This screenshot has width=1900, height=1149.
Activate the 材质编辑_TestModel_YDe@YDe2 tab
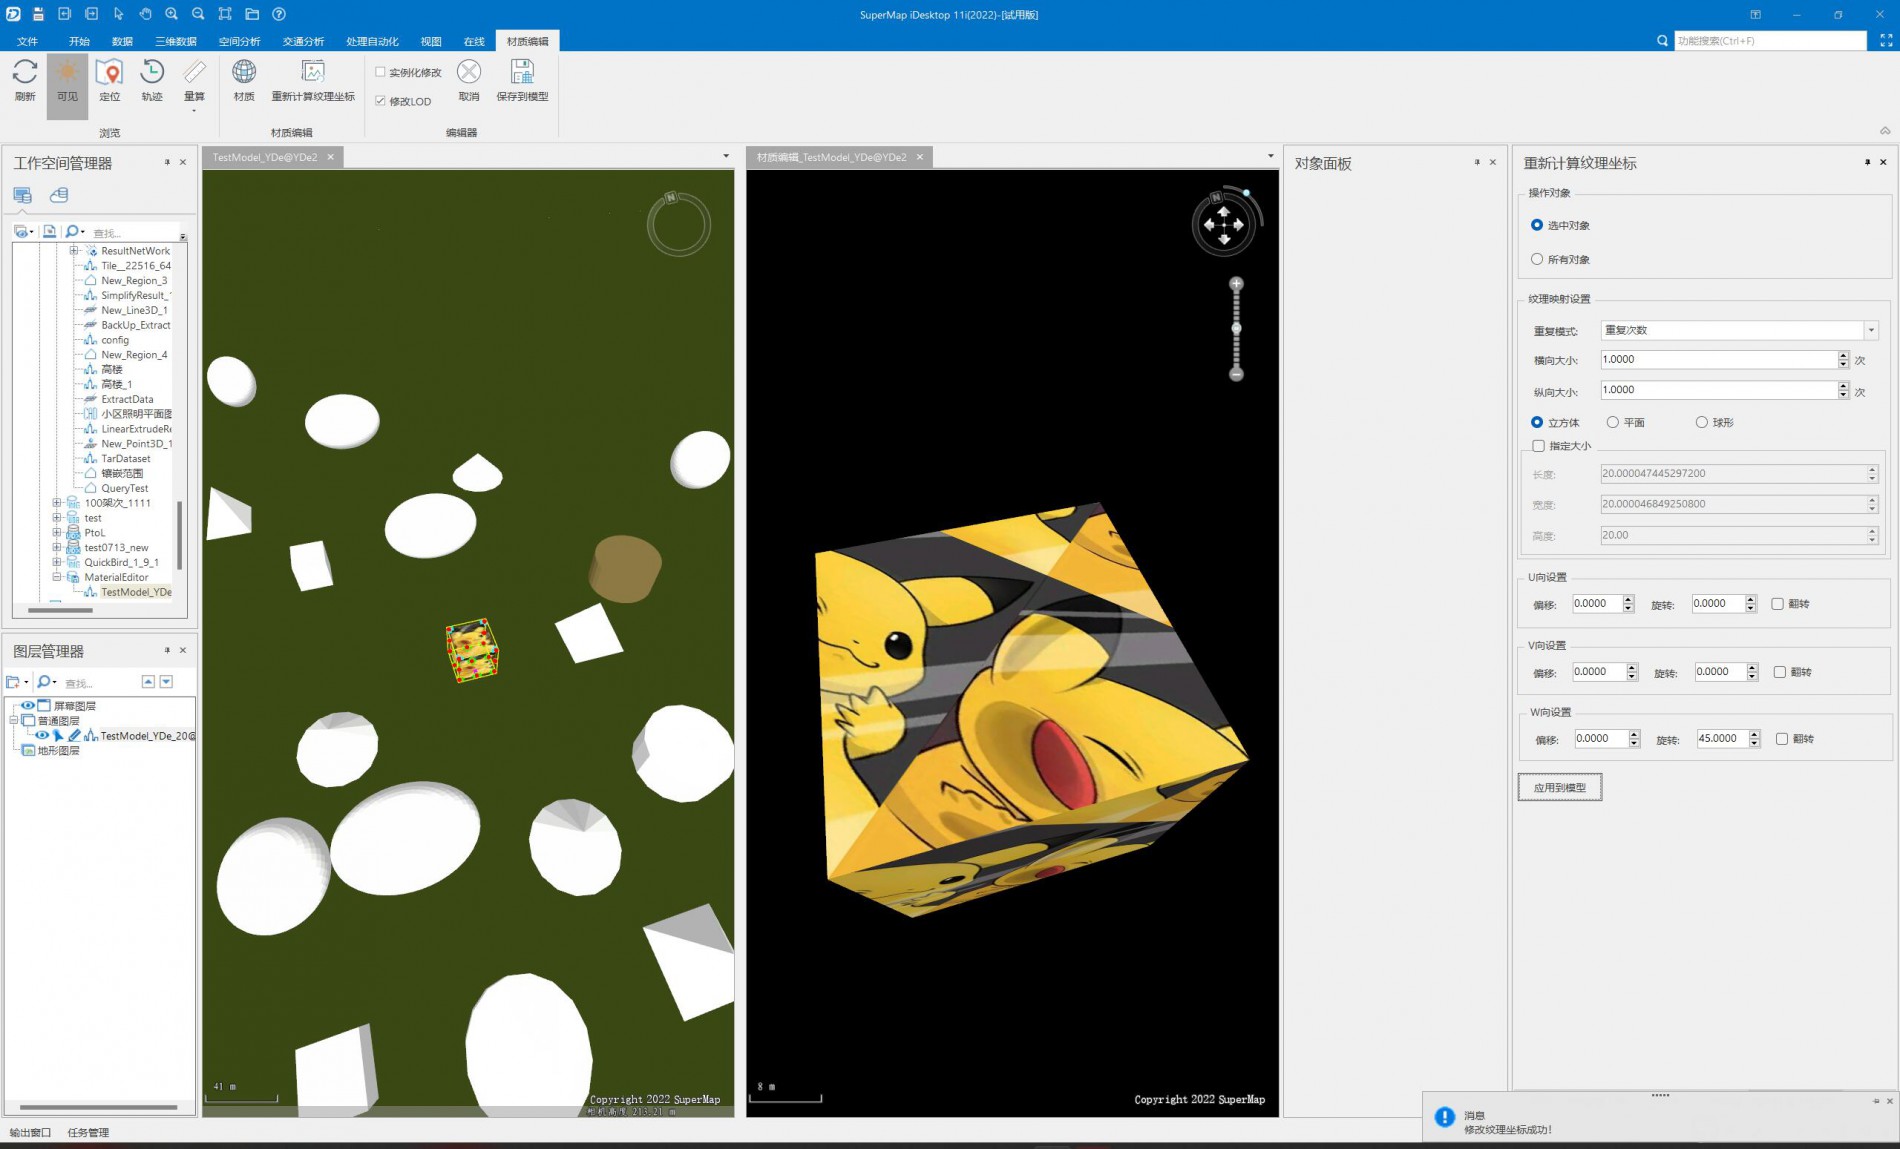[x=832, y=157]
